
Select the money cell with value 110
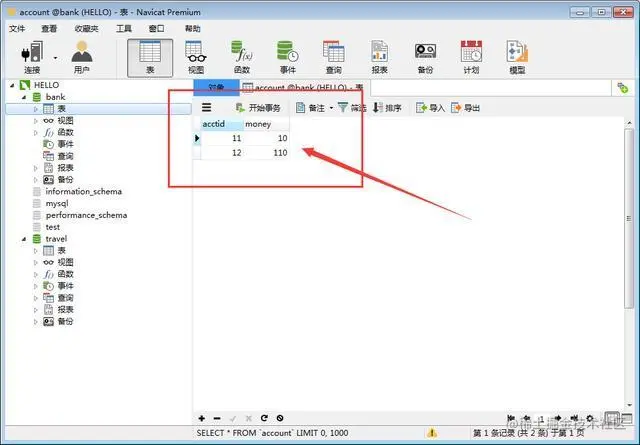click(x=267, y=153)
